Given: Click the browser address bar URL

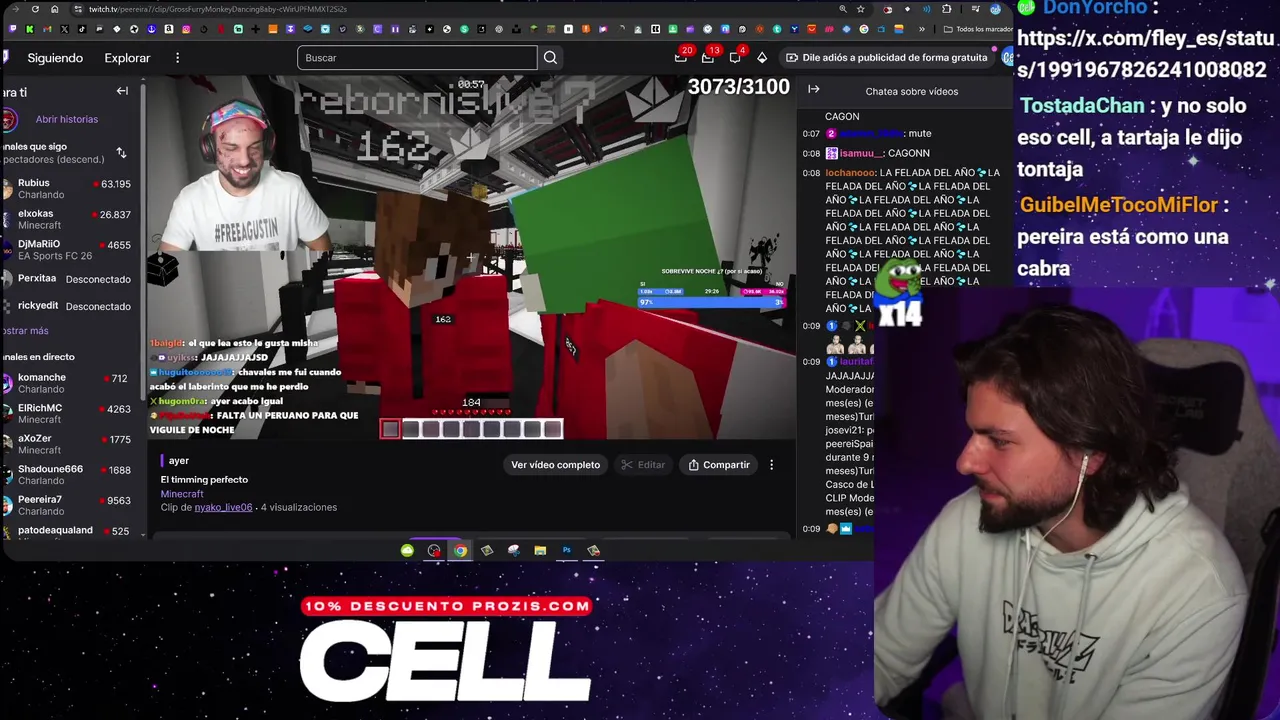Looking at the screenshot, I should 218,10.
